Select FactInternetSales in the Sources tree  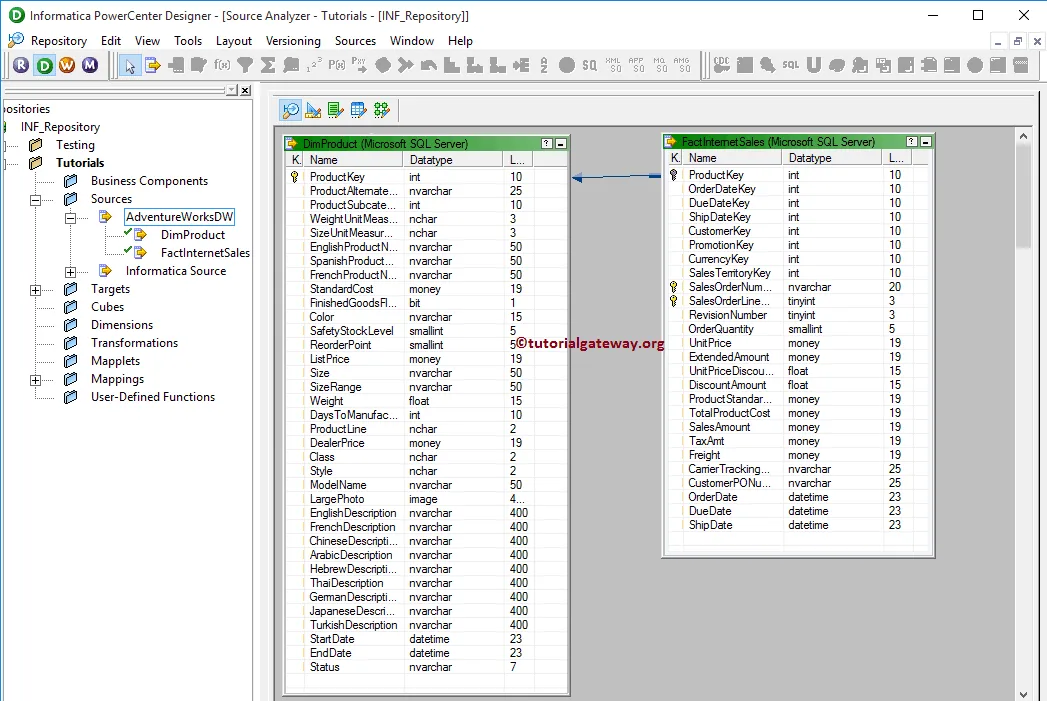[205, 253]
